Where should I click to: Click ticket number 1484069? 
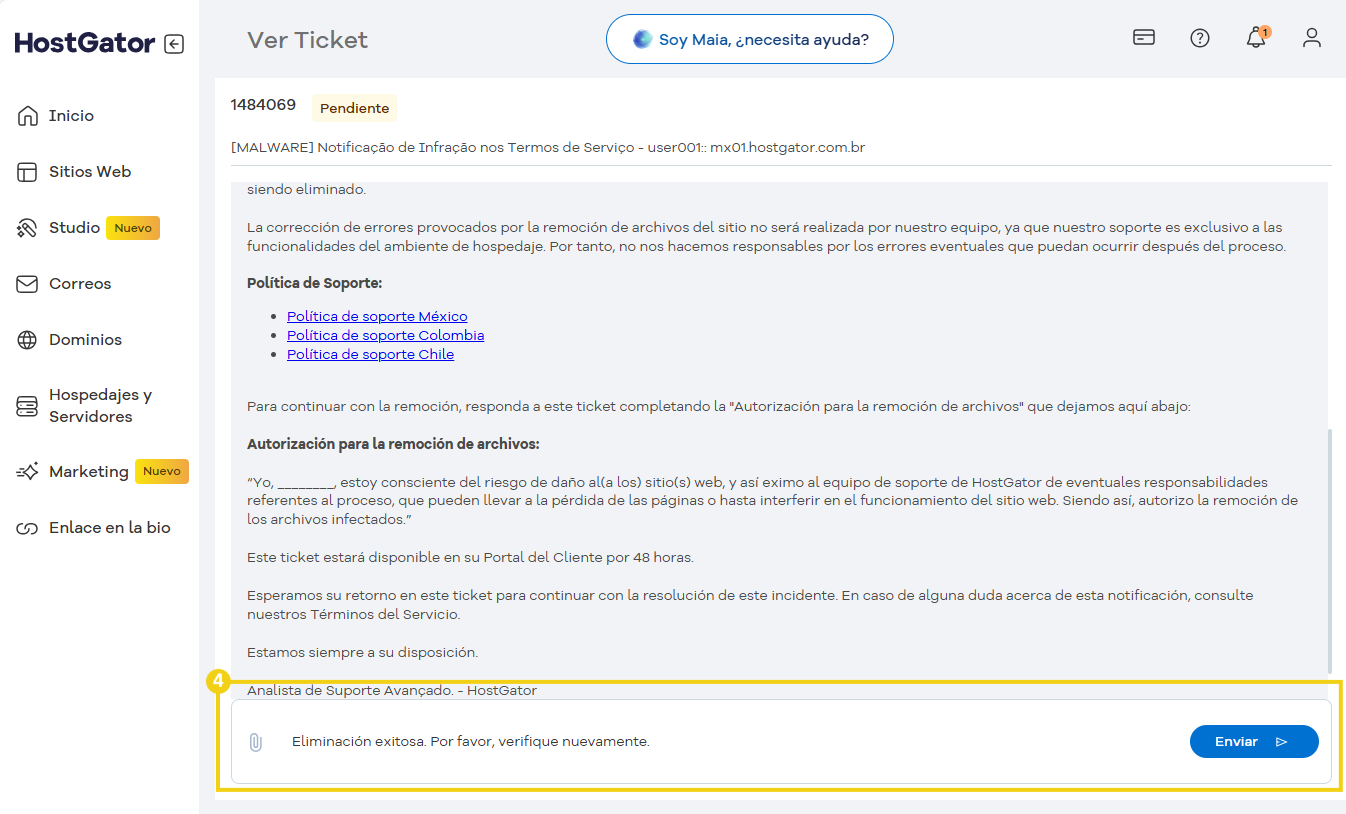pyautogui.click(x=263, y=104)
